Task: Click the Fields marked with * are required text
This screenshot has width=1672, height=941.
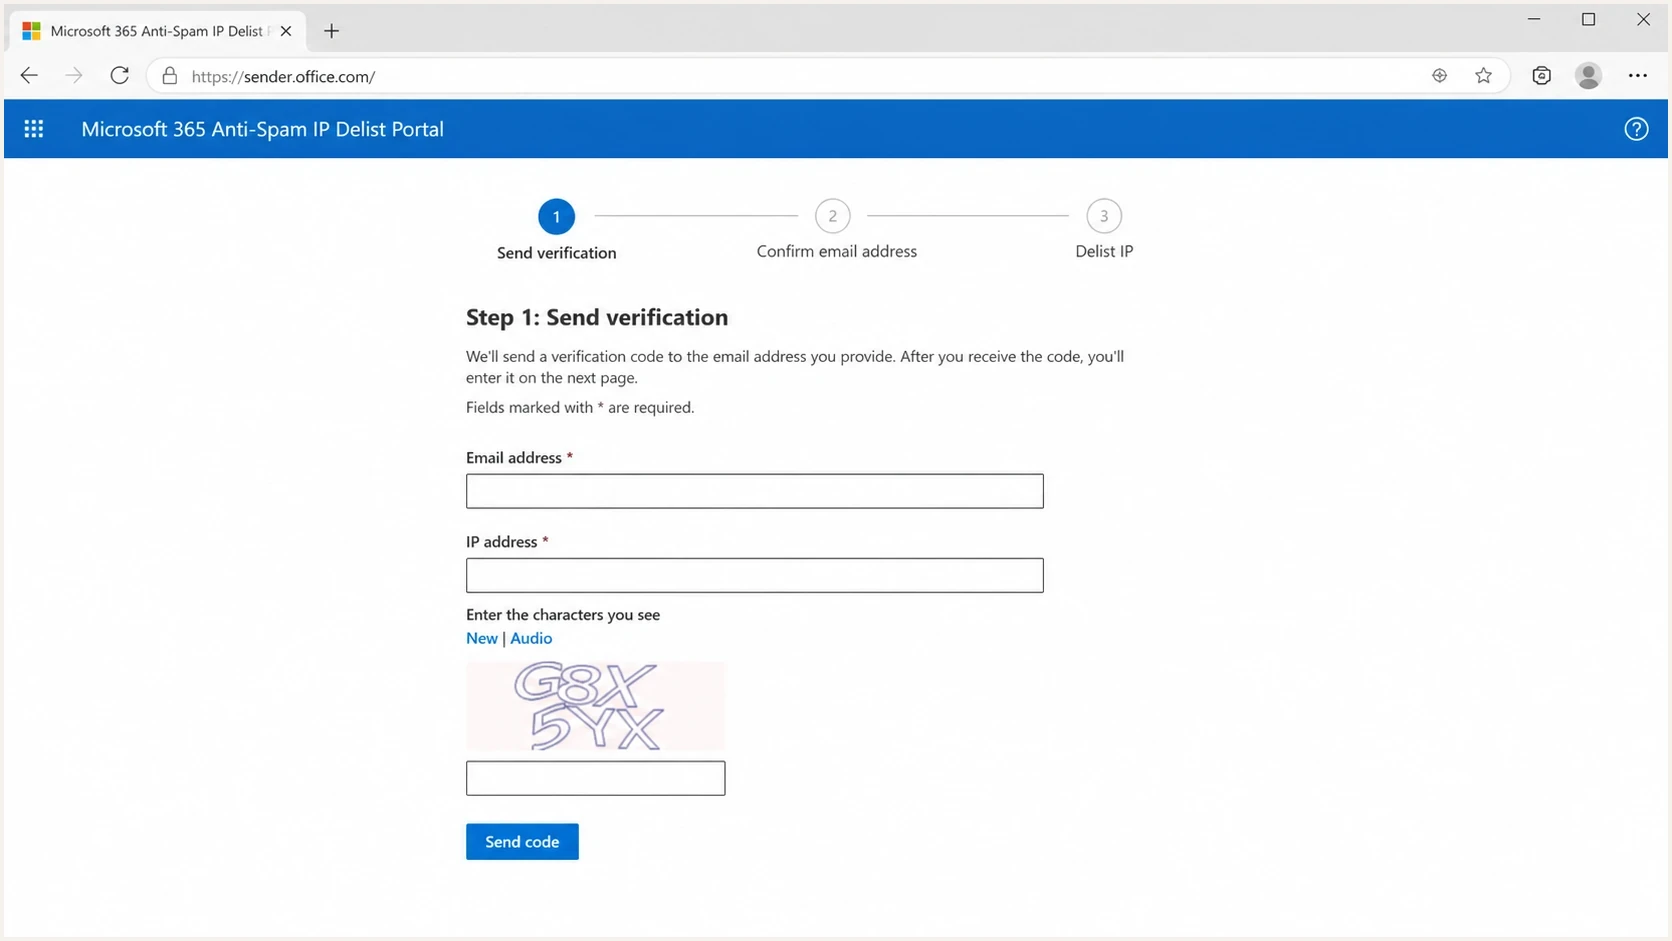Action: pos(580,407)
